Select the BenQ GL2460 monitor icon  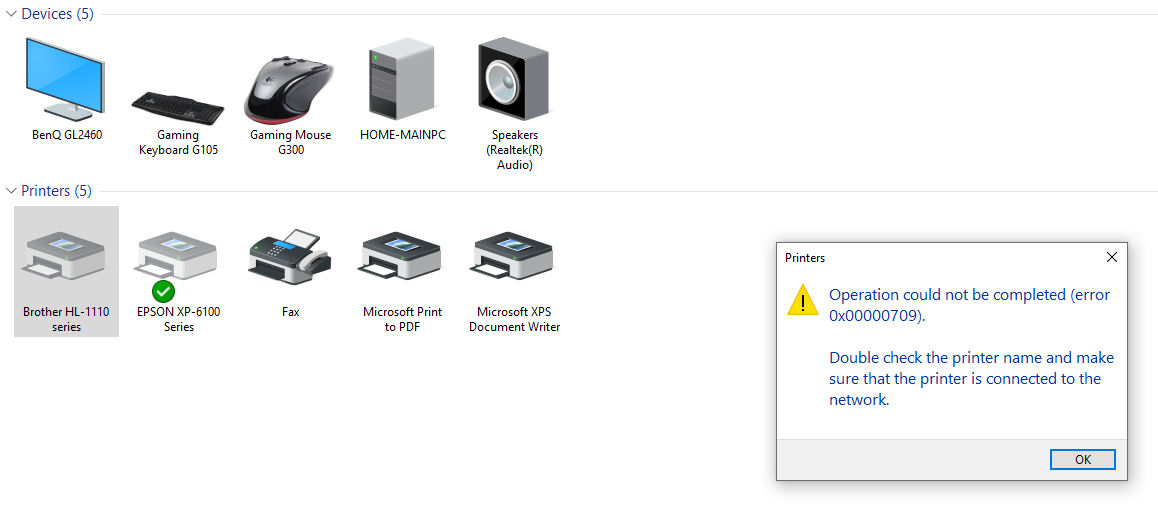pyautogui.click(x=66, y=80)
